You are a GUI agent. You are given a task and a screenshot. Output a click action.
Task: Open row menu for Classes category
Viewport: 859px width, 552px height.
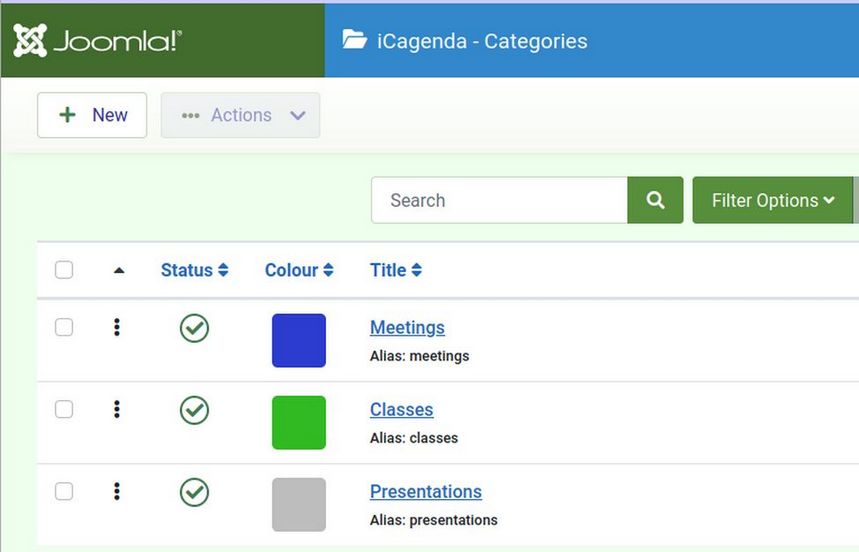point(117,409)
